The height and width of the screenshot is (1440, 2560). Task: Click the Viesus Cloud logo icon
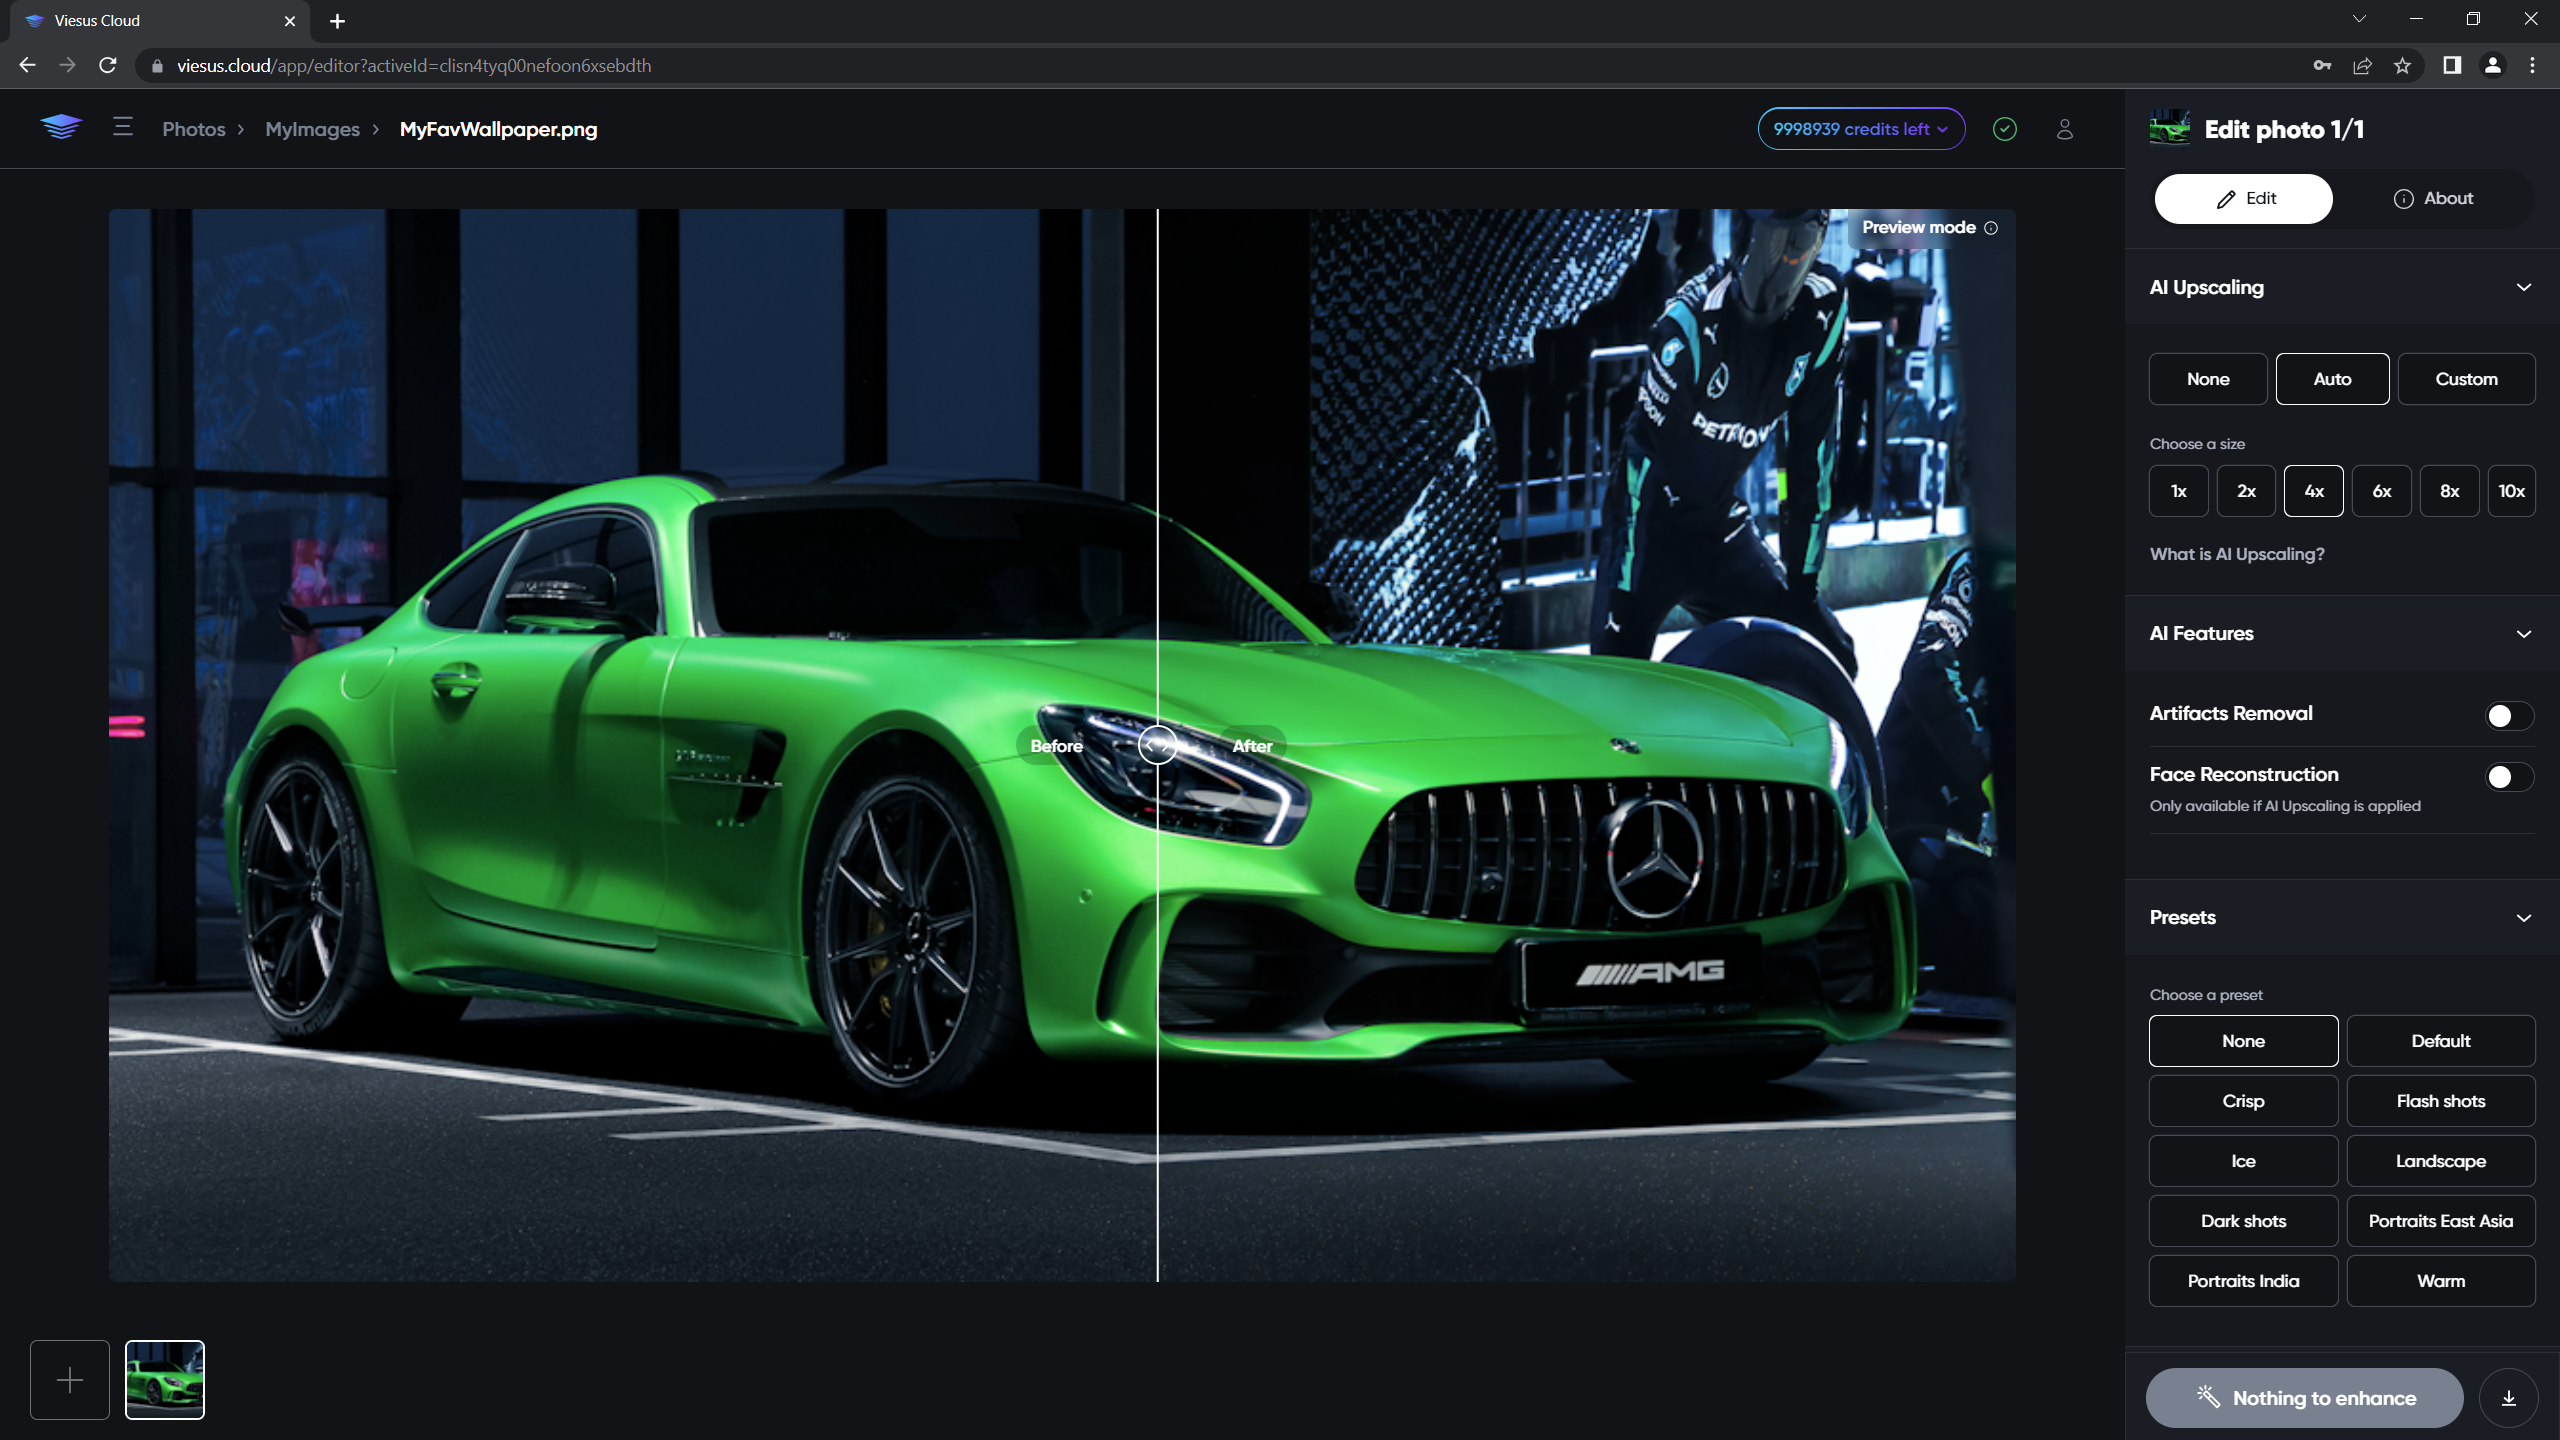[61, 127]
